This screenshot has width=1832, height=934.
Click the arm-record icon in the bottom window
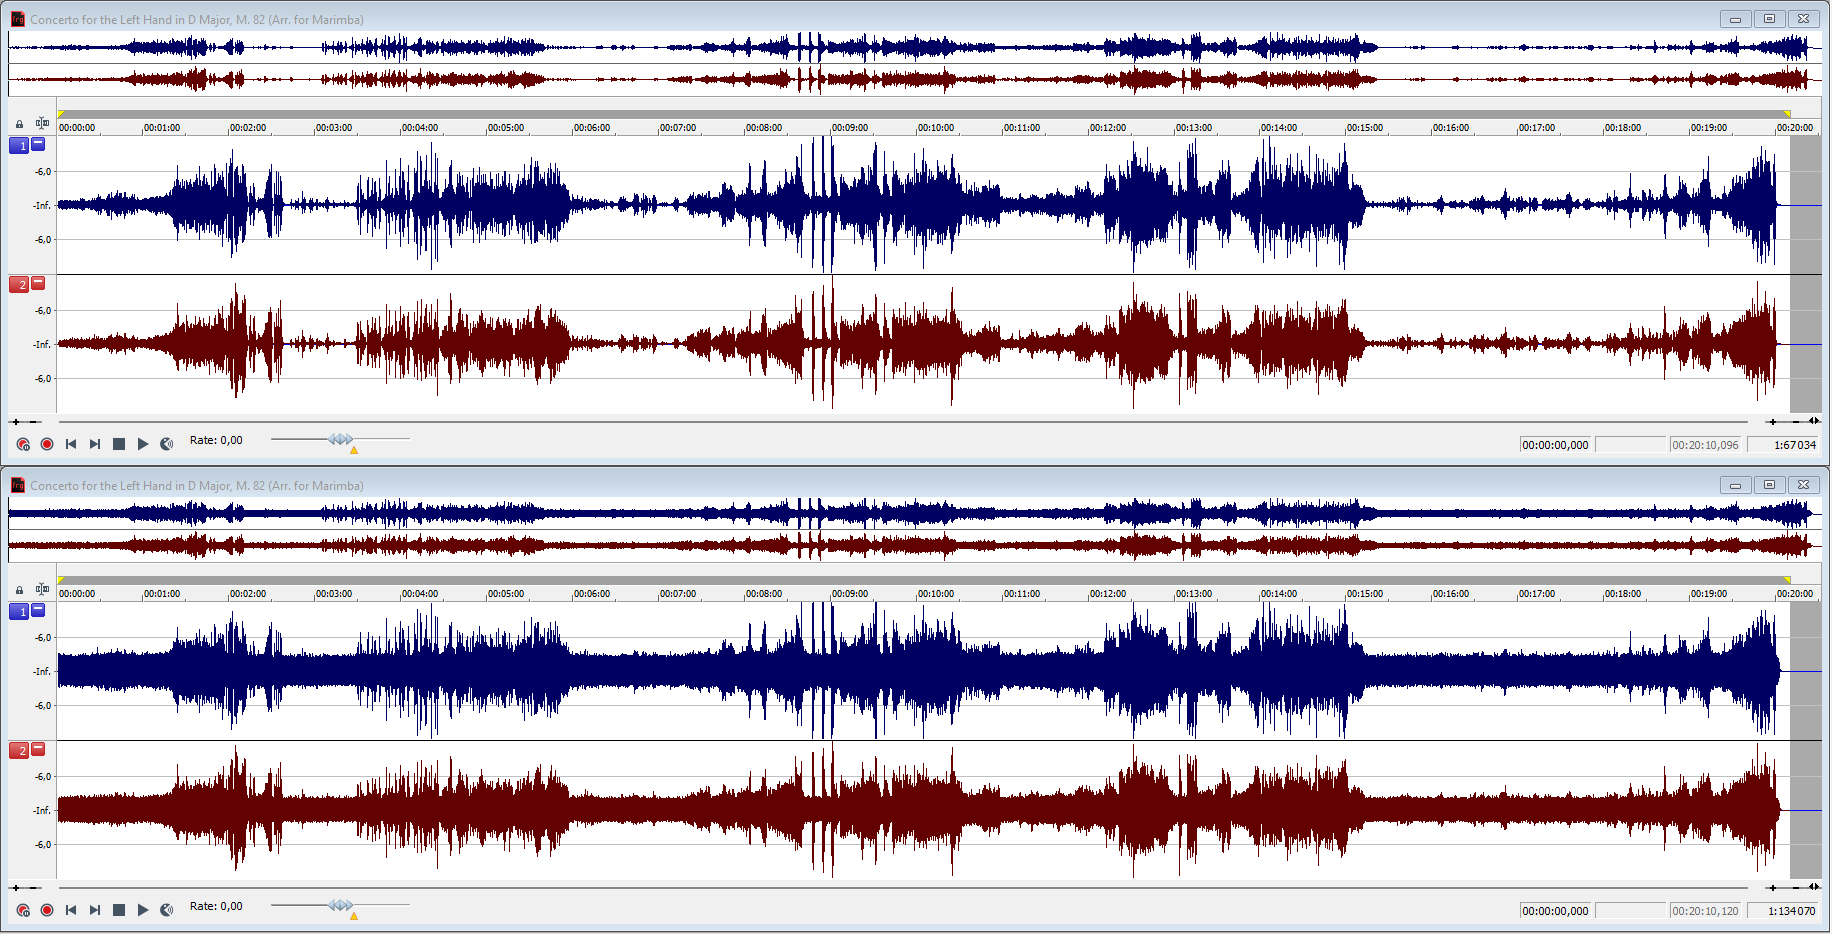click(23, 910)
